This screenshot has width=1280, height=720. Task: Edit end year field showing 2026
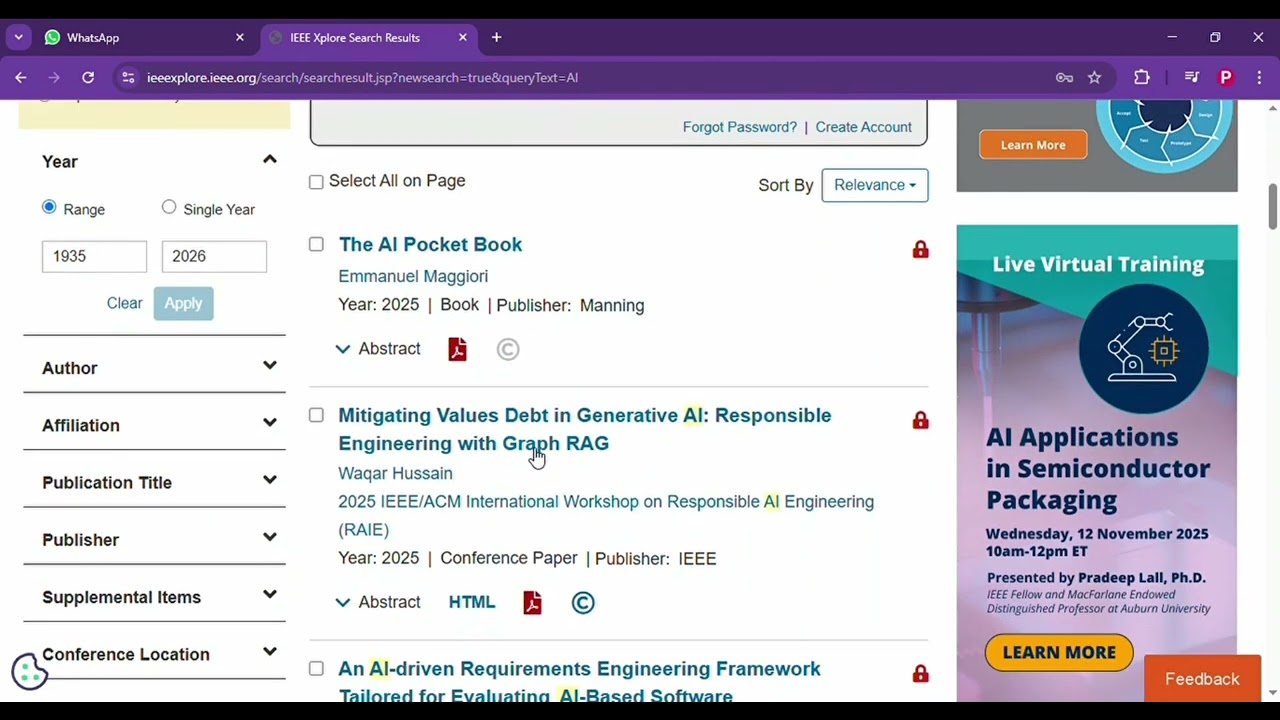pyautogui.click(x=214, y=256)
